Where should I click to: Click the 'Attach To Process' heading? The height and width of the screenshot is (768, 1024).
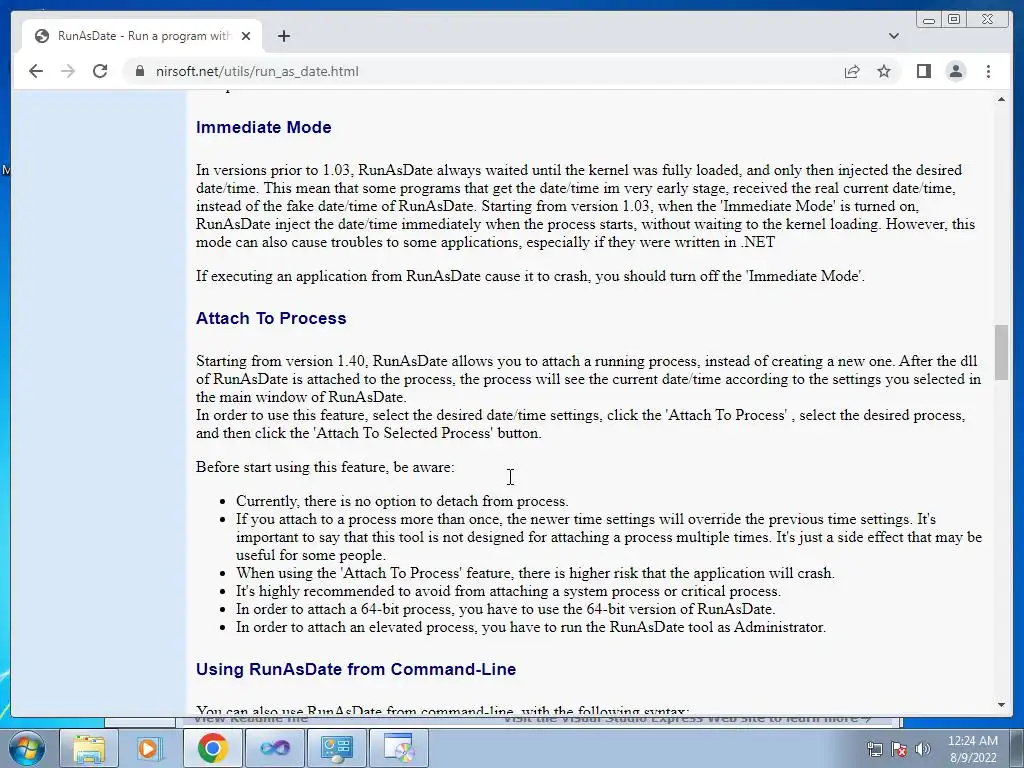pos(271,318)
